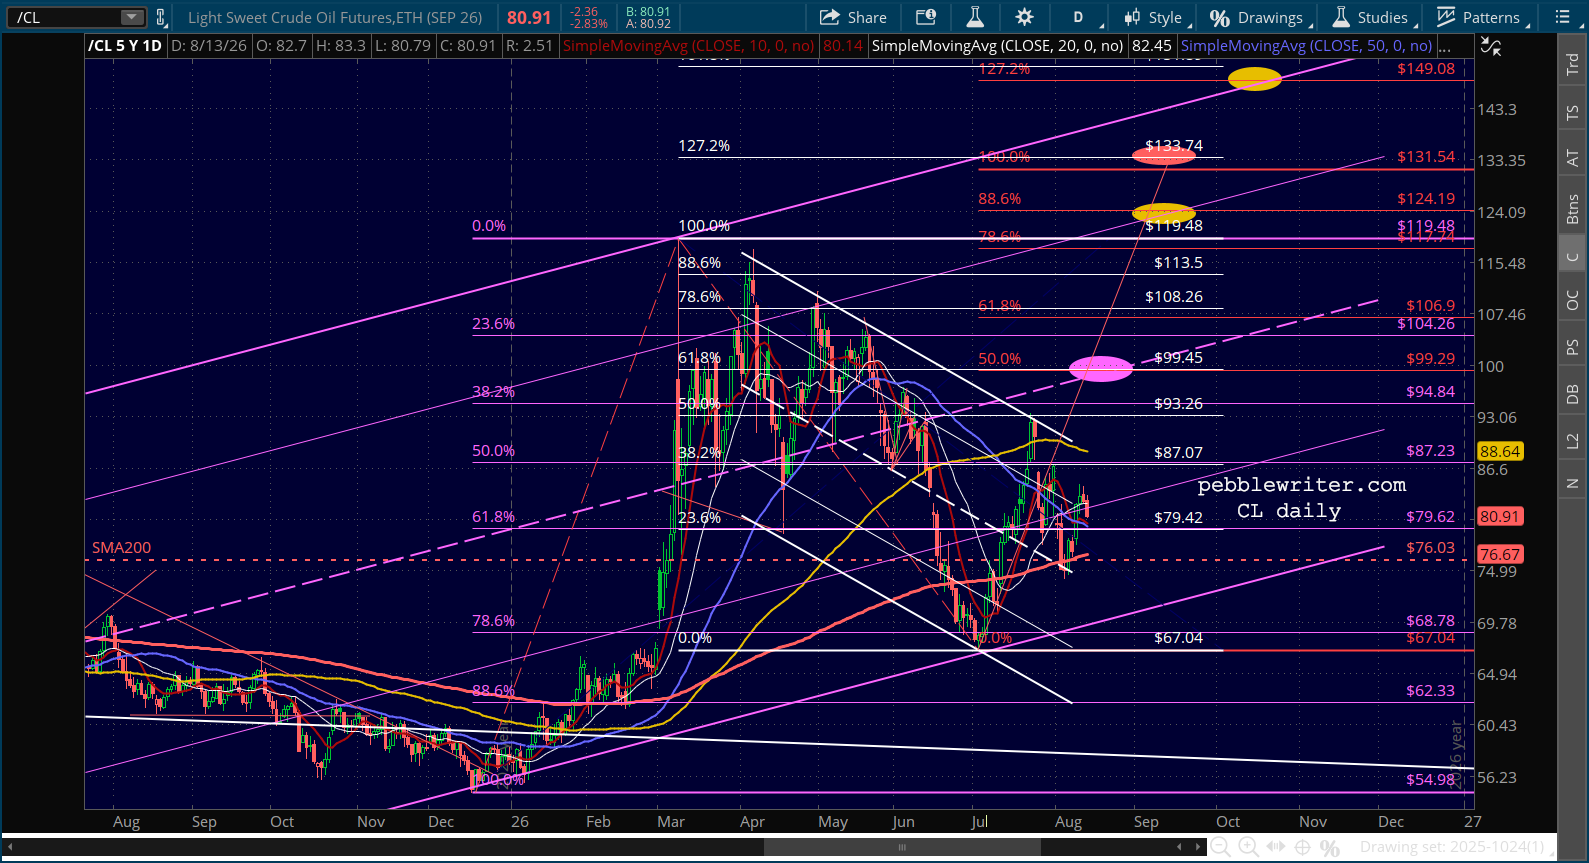Click the SimpleMovingAvg (CLOSE, 10) study label
1589x863 pixels.
689,46
